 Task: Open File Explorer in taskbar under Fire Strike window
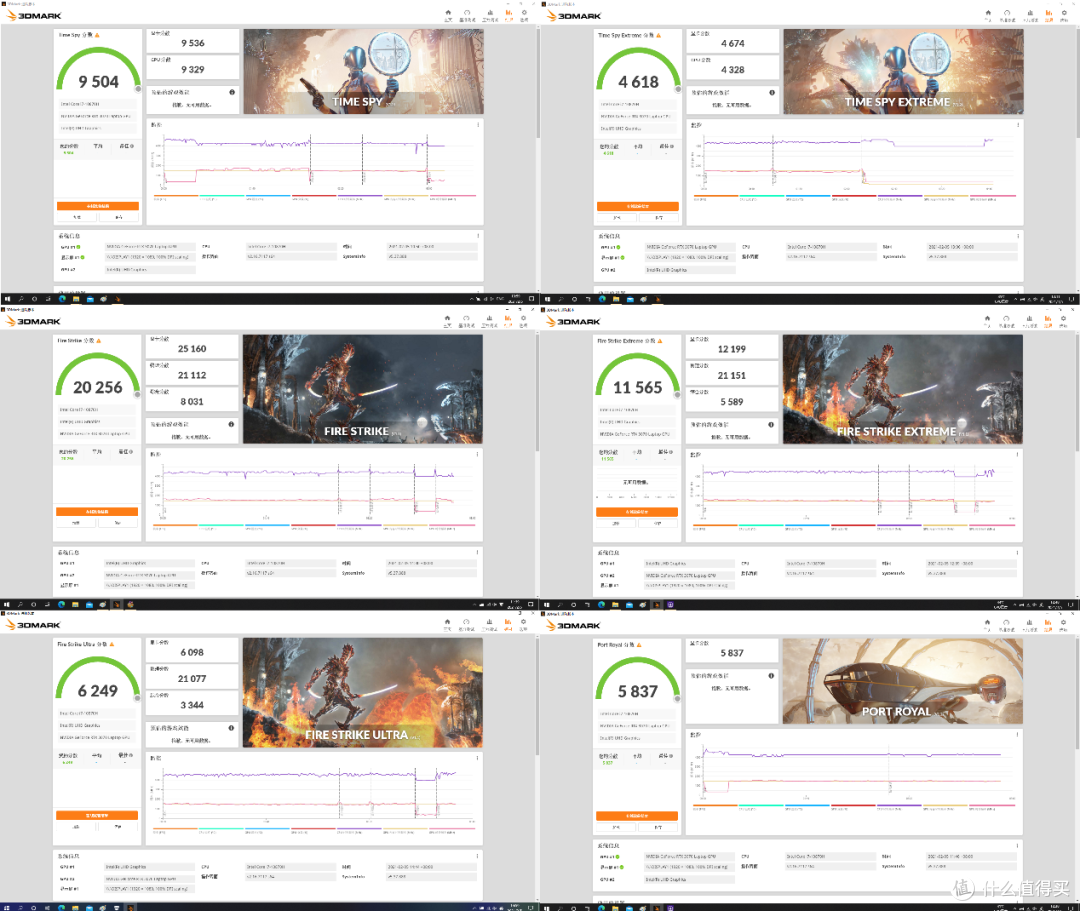[x=75, y=605]
